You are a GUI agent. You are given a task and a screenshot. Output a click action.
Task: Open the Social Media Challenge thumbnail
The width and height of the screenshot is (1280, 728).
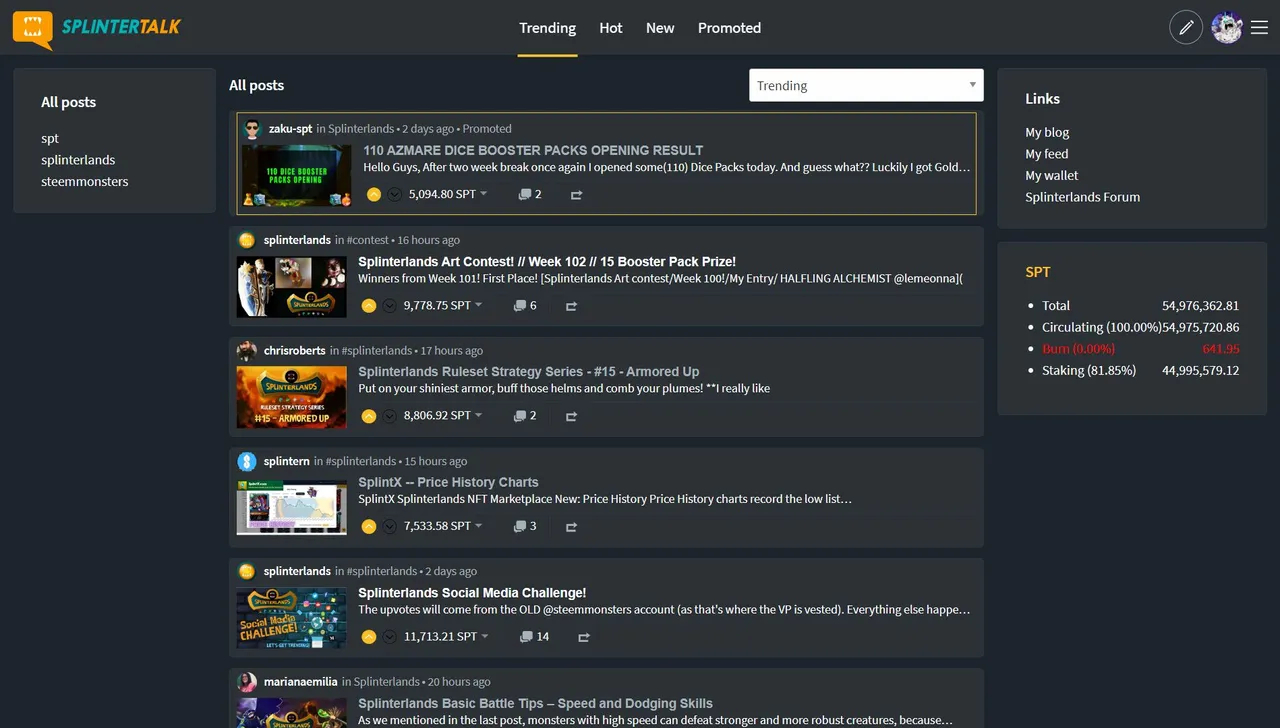click(x=292, y=619)
